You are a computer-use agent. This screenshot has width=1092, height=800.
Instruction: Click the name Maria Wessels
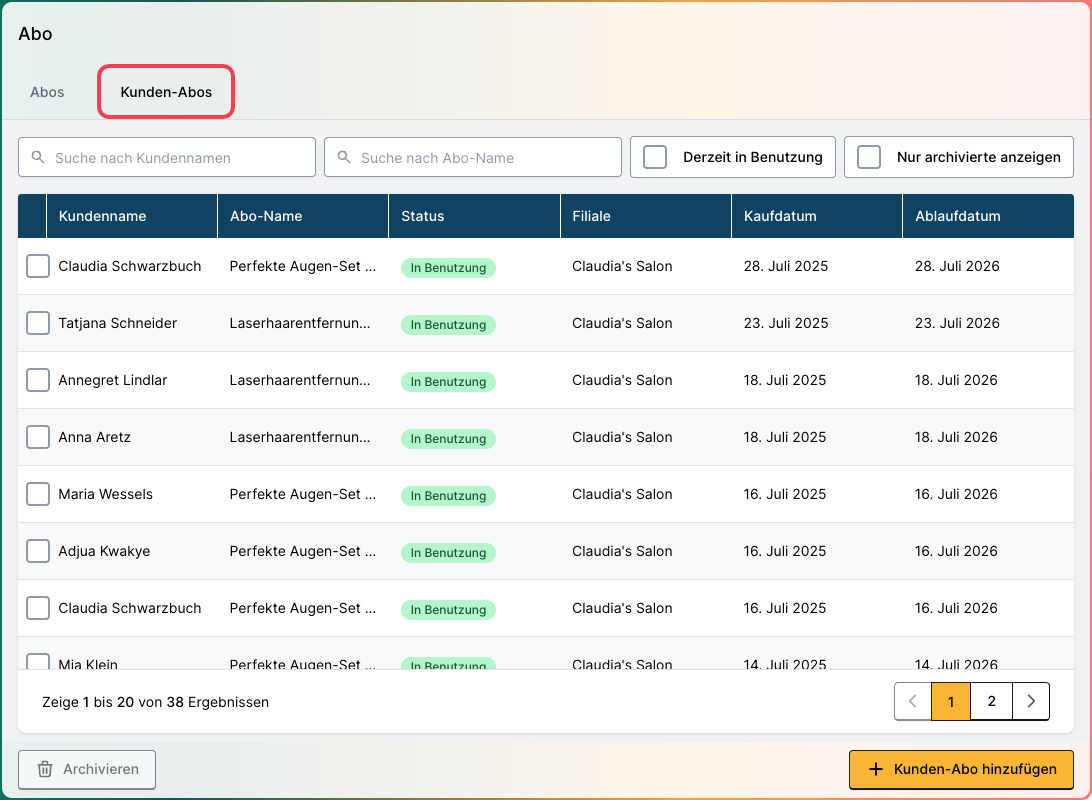tap(105, 494)
